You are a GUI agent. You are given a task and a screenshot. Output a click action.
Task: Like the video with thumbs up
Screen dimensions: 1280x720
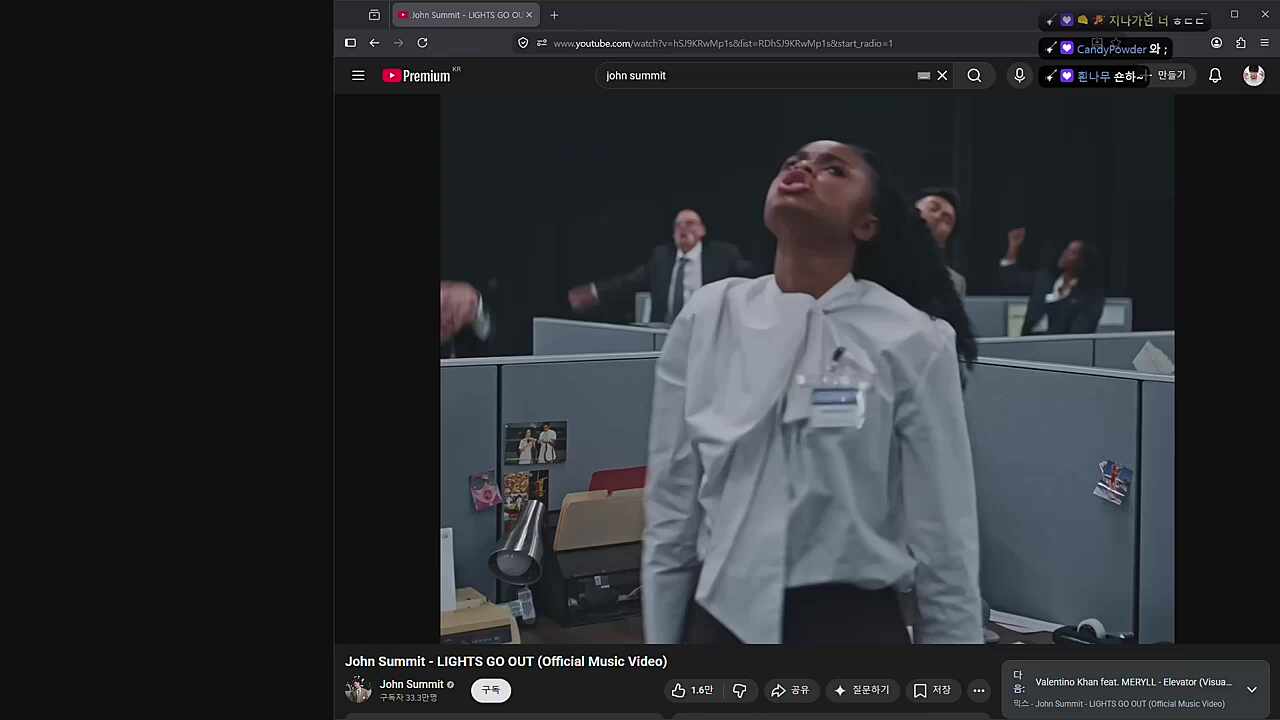point(691,690)
